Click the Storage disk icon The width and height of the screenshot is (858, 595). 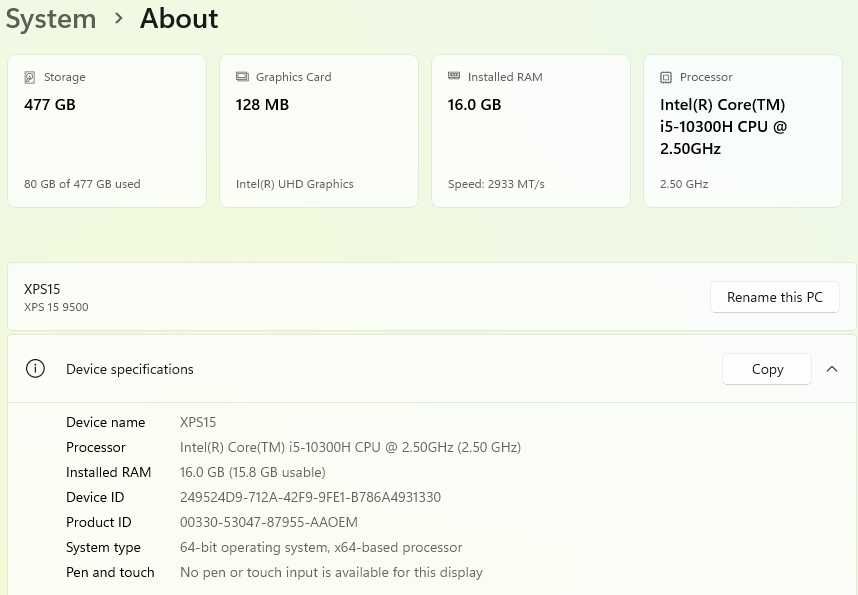coord(30,77)
